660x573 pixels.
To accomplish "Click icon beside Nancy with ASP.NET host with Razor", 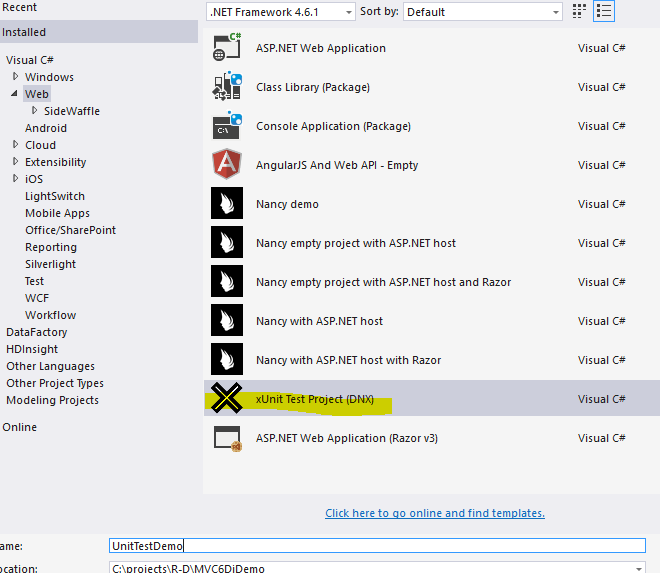I will [x=227, y=359].
